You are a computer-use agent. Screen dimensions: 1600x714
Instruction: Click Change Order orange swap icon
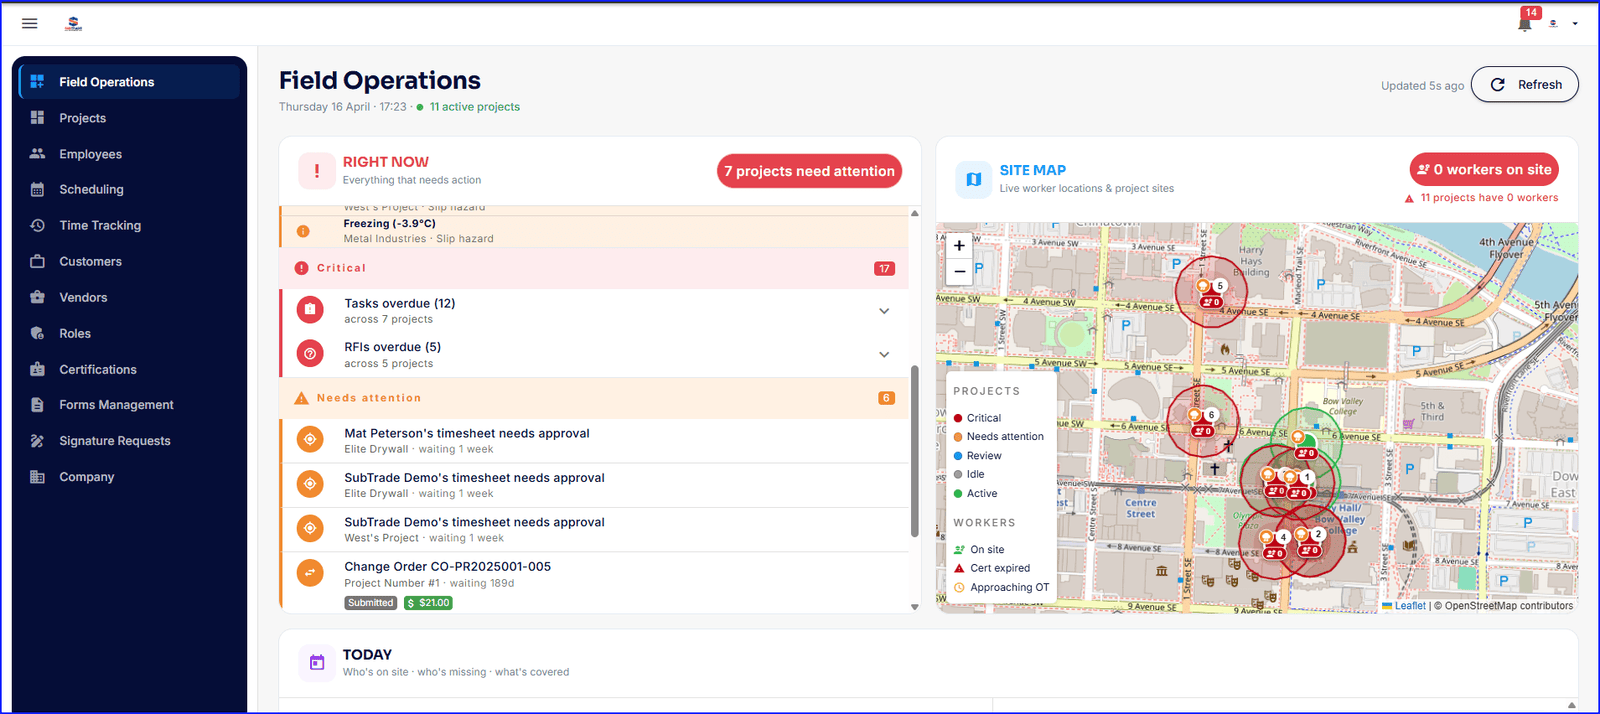(310, 573)
